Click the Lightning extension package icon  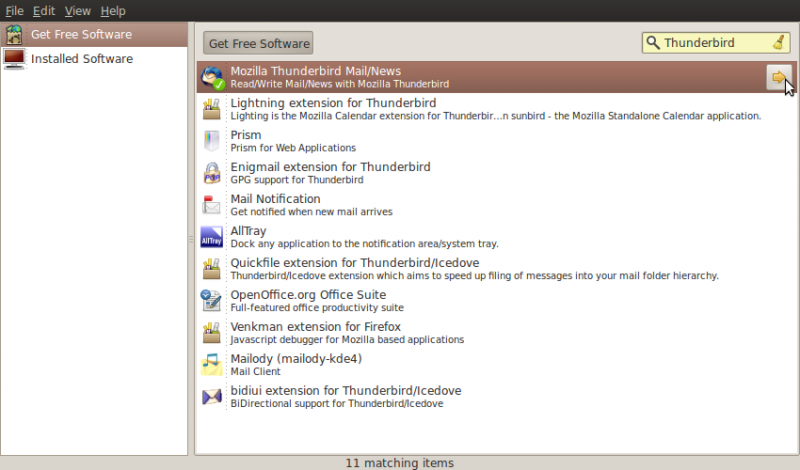coord(211,109)
